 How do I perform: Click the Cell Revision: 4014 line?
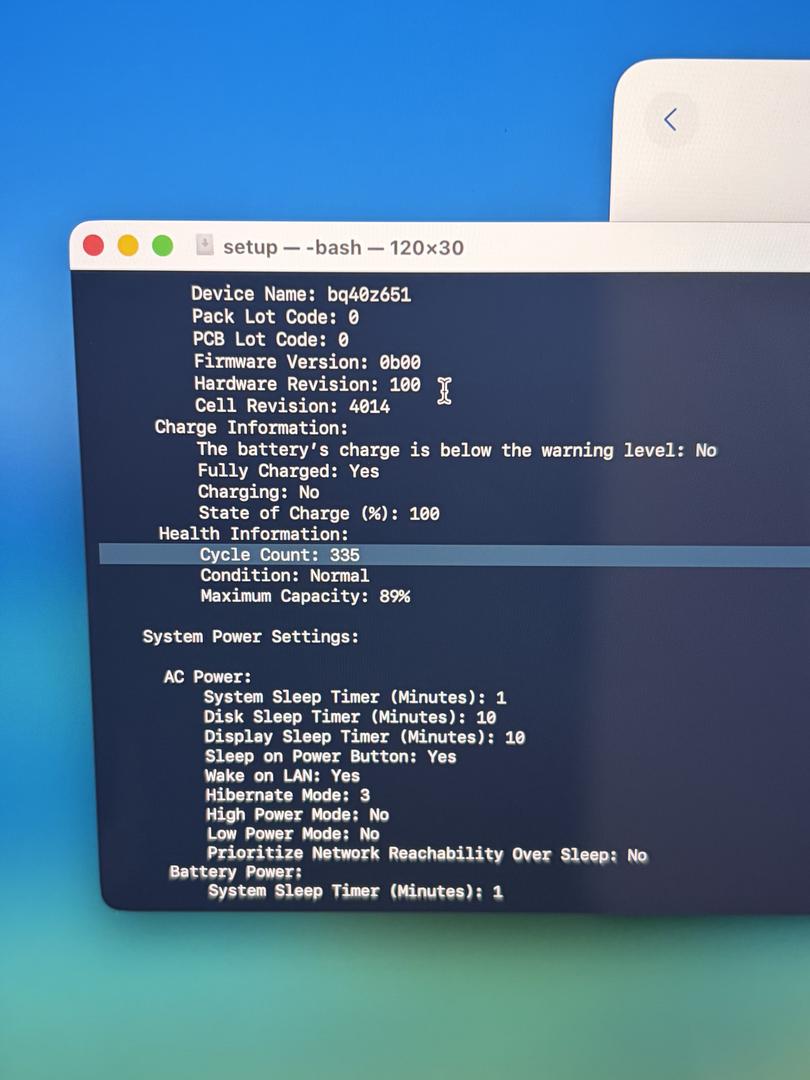[x=292, y=407]
